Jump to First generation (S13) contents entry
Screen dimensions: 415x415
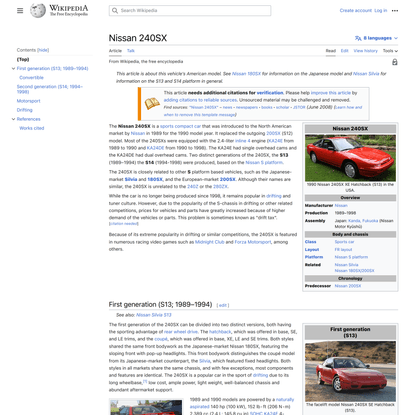pyautogui.click(x=52, y=69)
